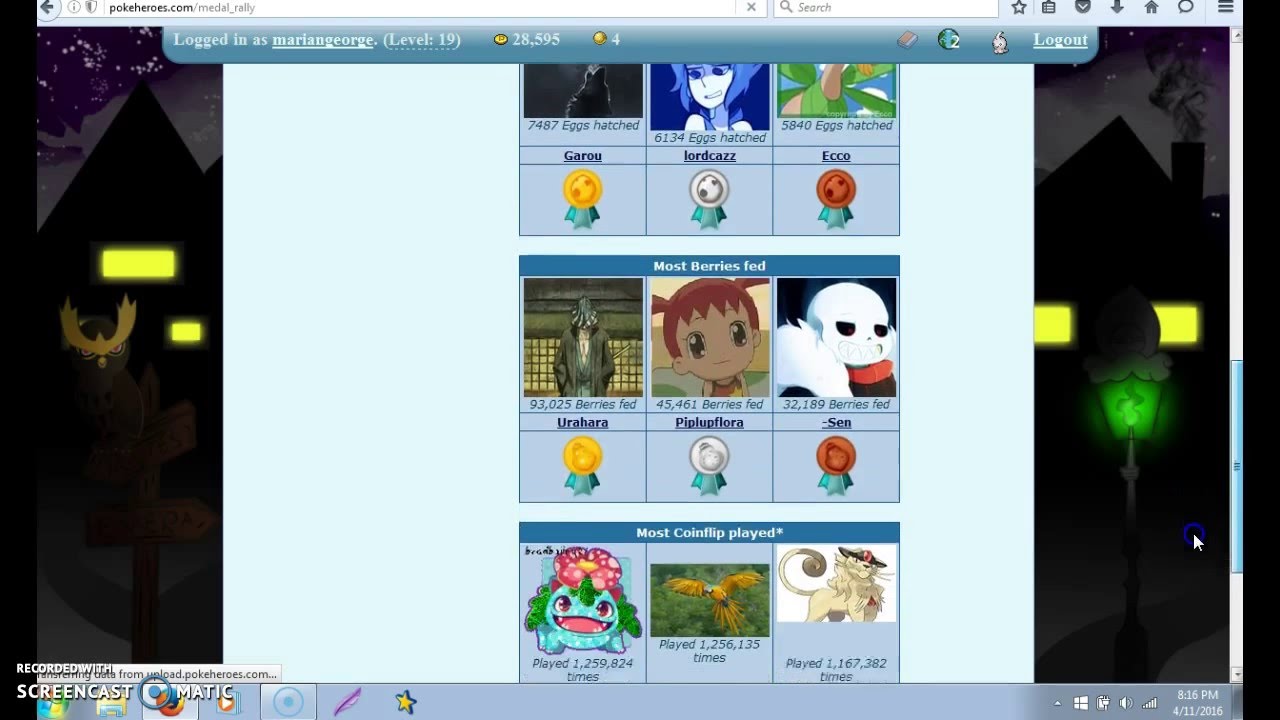Bookmark this page with the star icon

tap(1019, 7)
